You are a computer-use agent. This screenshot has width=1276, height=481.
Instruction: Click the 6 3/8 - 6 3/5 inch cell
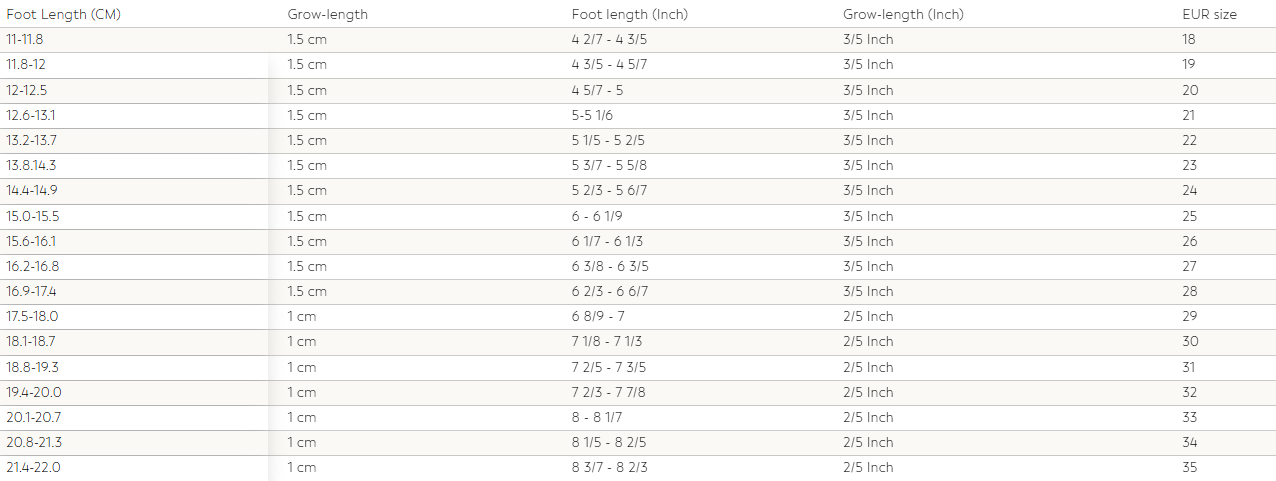click(x=610, y=266)
